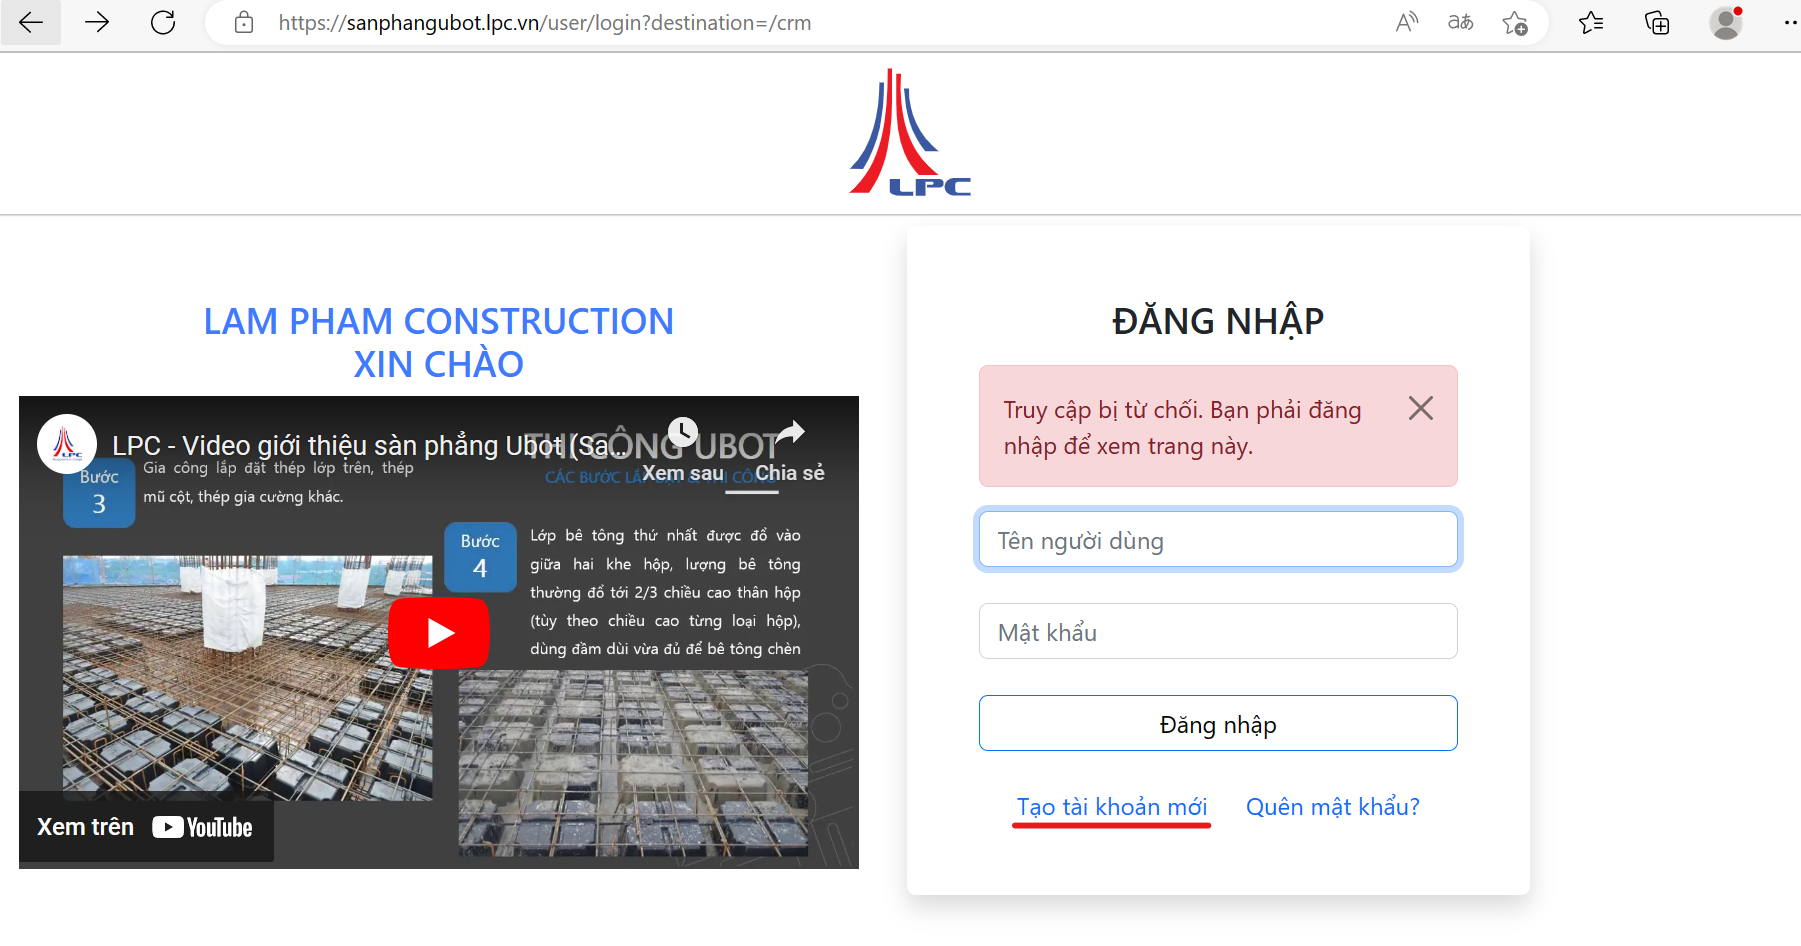
Task: Click 'Tạo tài khoản mới' to register
Action: pyautogui.click(x=1111, y=806)
